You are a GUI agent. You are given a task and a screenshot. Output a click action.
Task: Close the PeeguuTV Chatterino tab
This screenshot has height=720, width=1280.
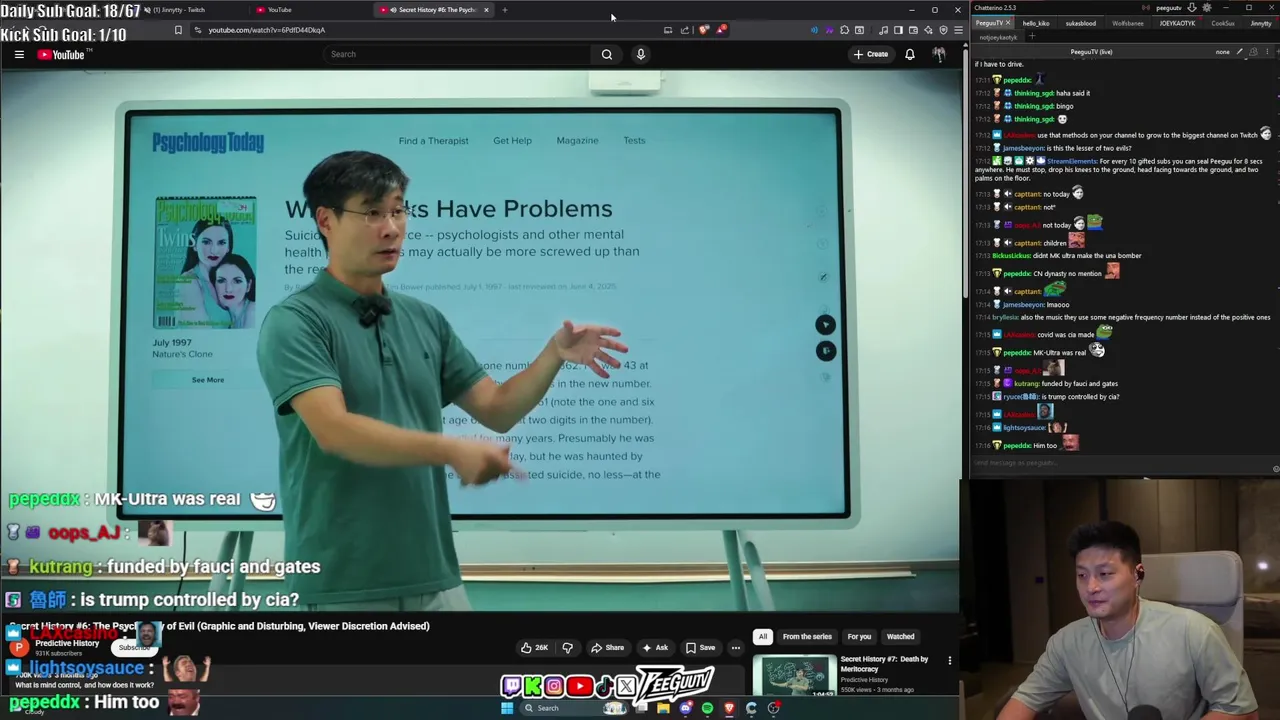[1009, 23]
